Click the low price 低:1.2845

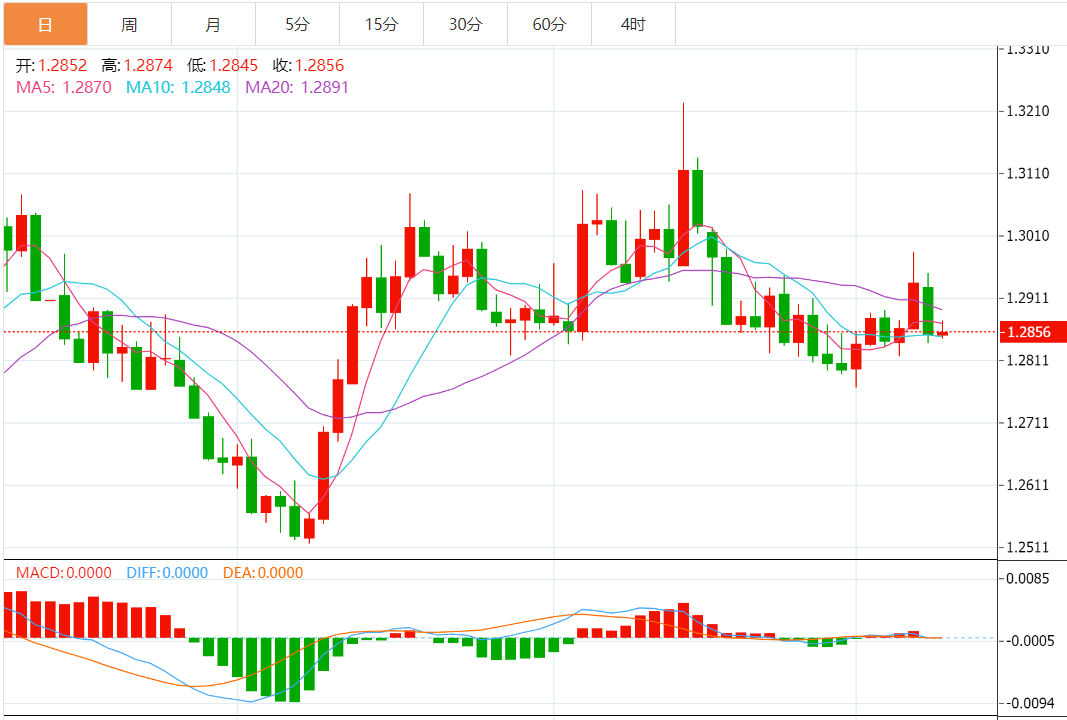(x=223, y=65)
